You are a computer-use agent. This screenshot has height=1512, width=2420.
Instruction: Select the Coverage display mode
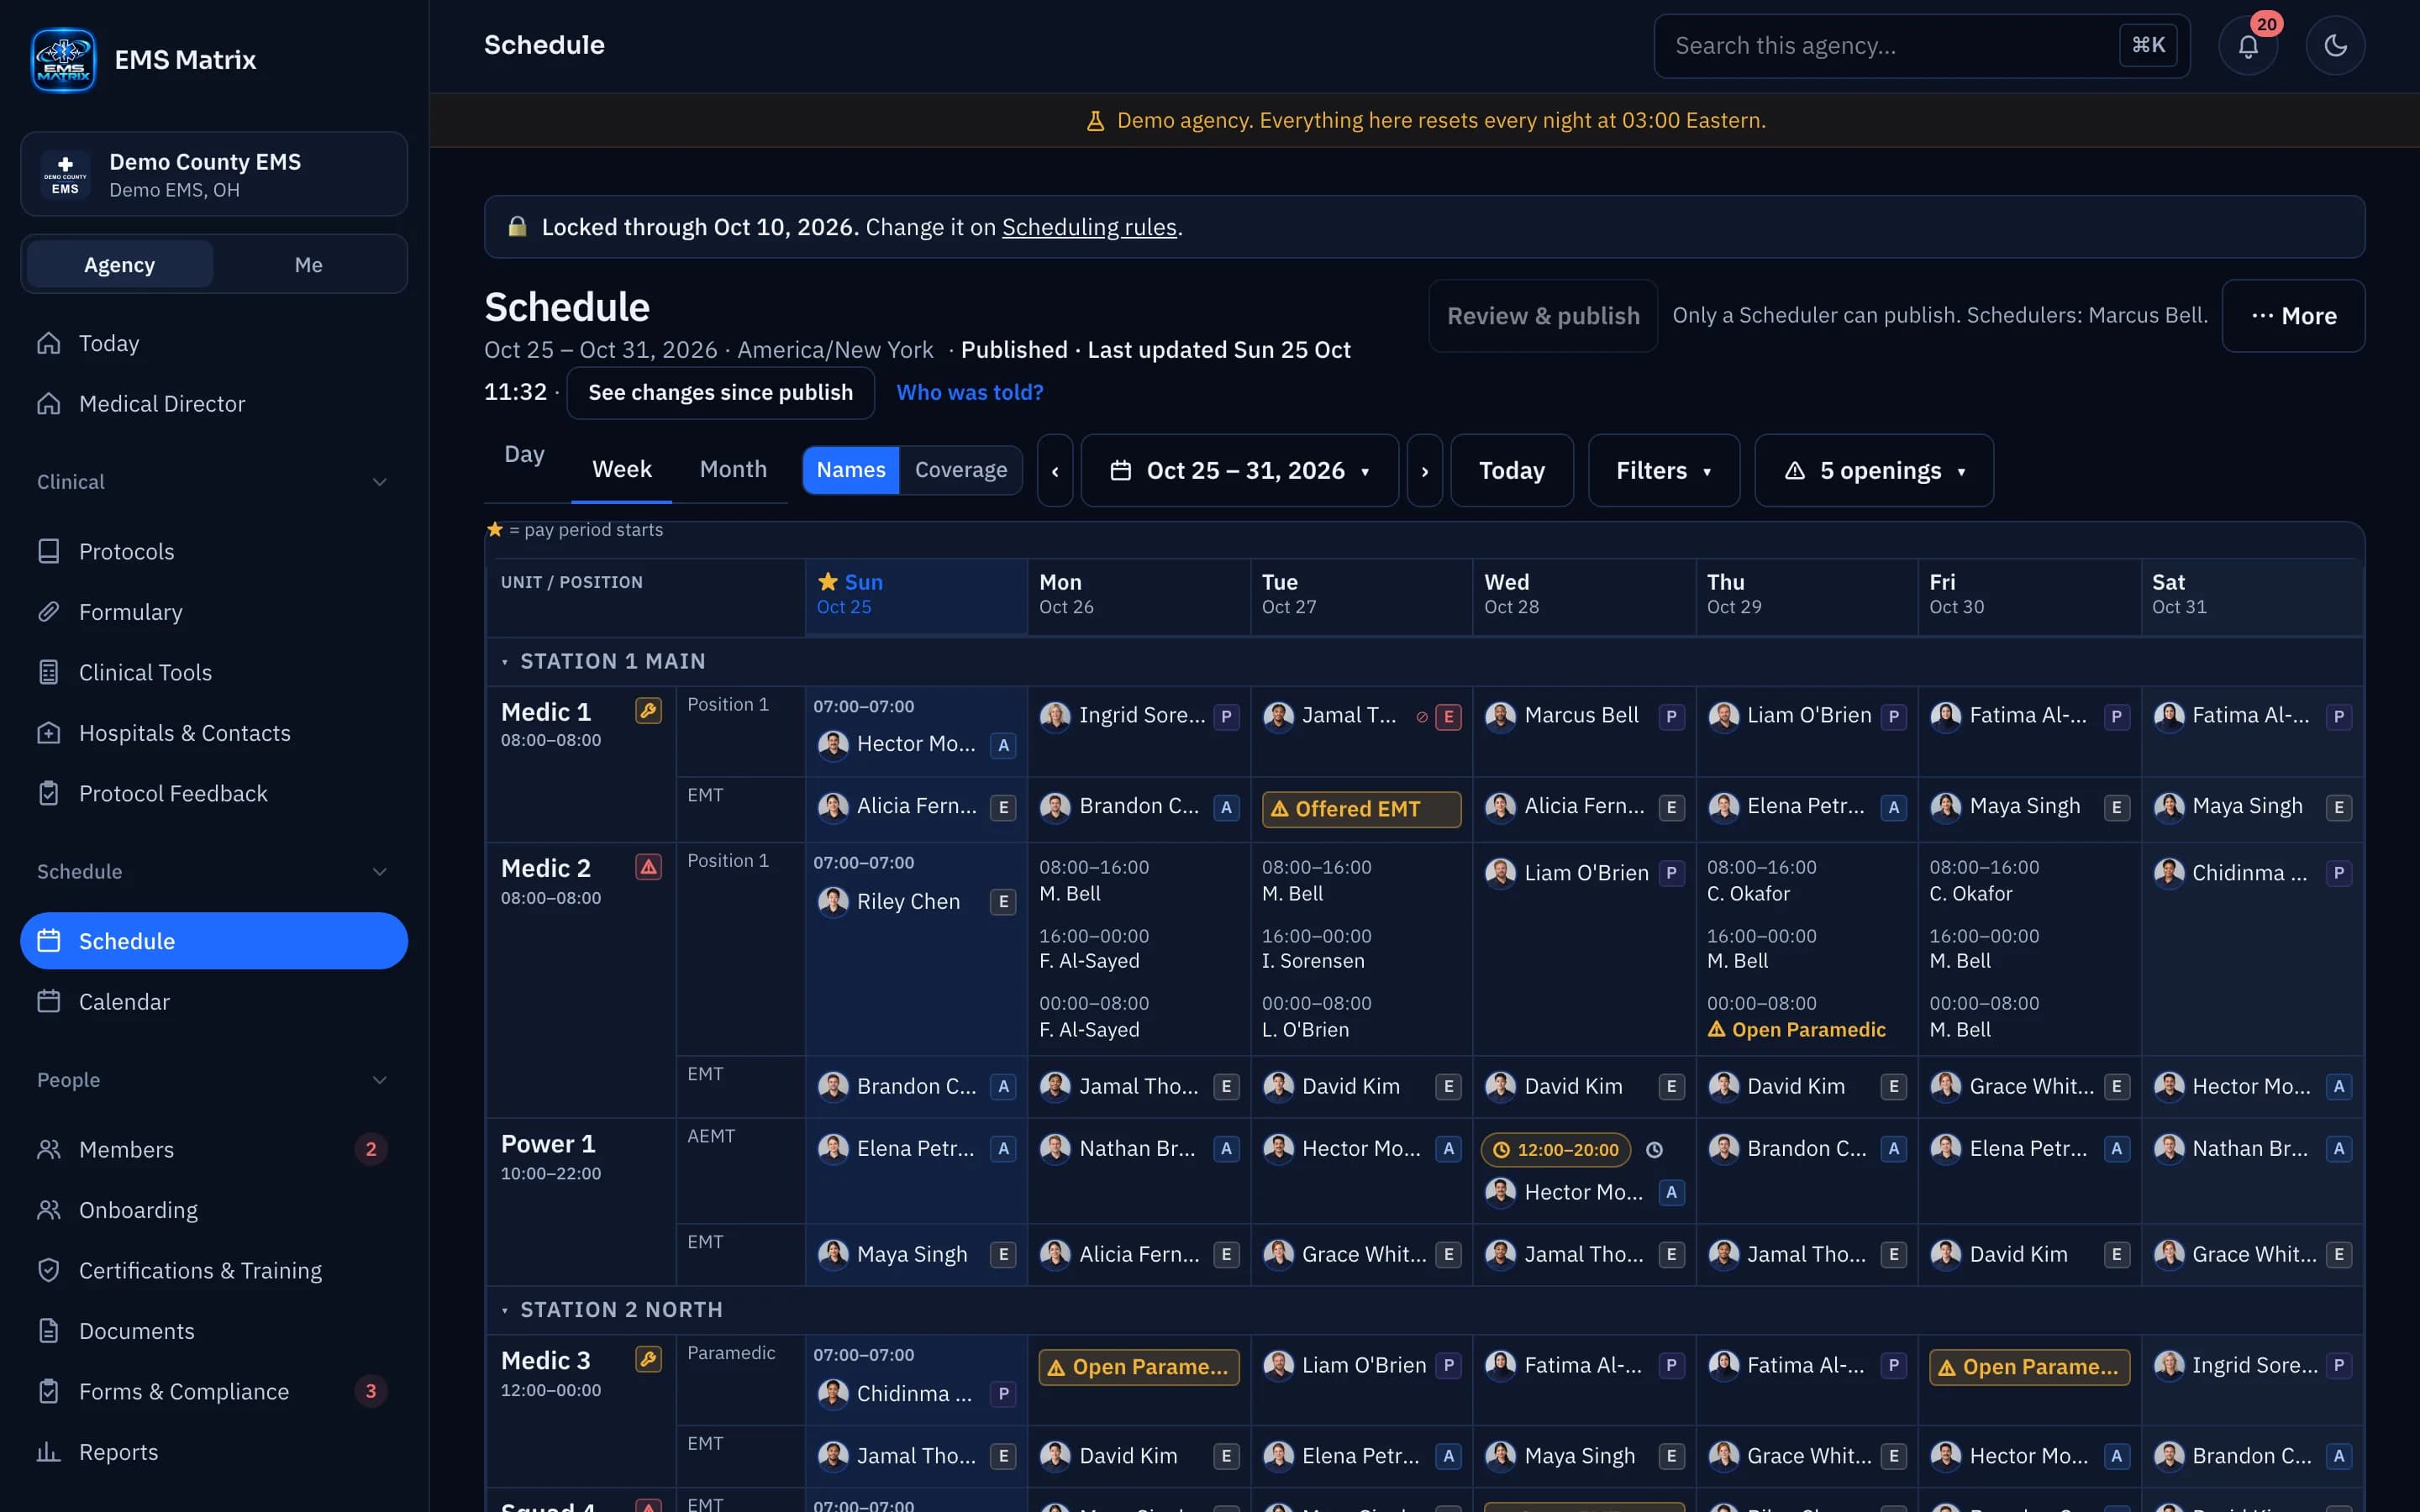point(960,470)
